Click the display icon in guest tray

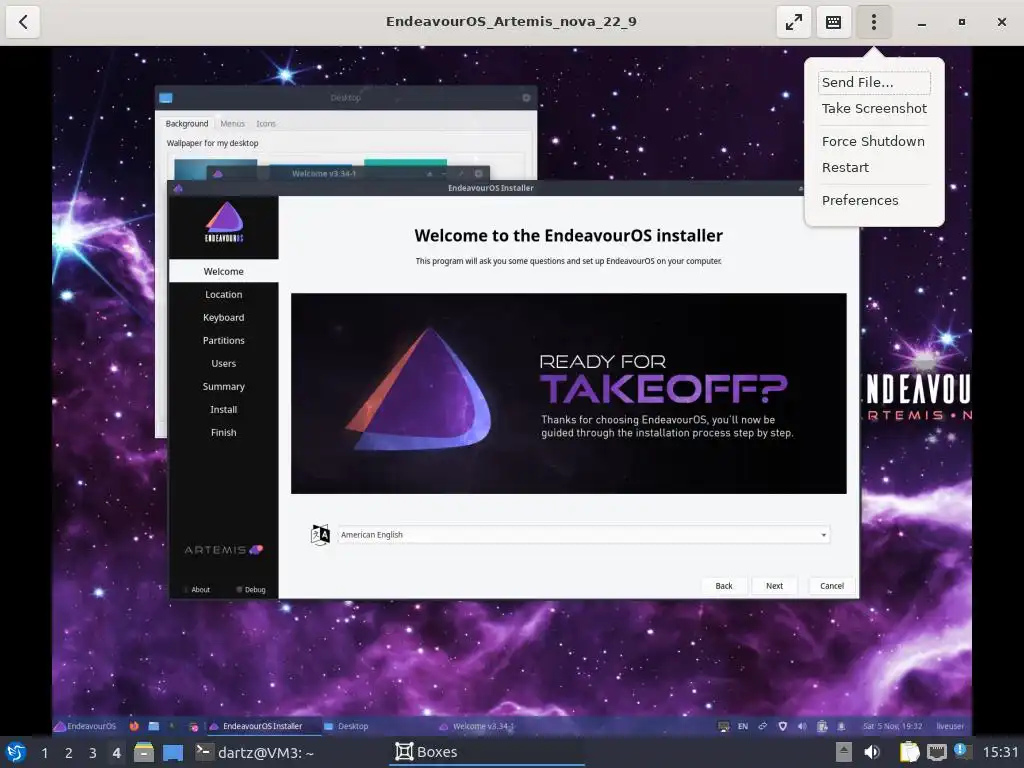click(x=724, y=726)
